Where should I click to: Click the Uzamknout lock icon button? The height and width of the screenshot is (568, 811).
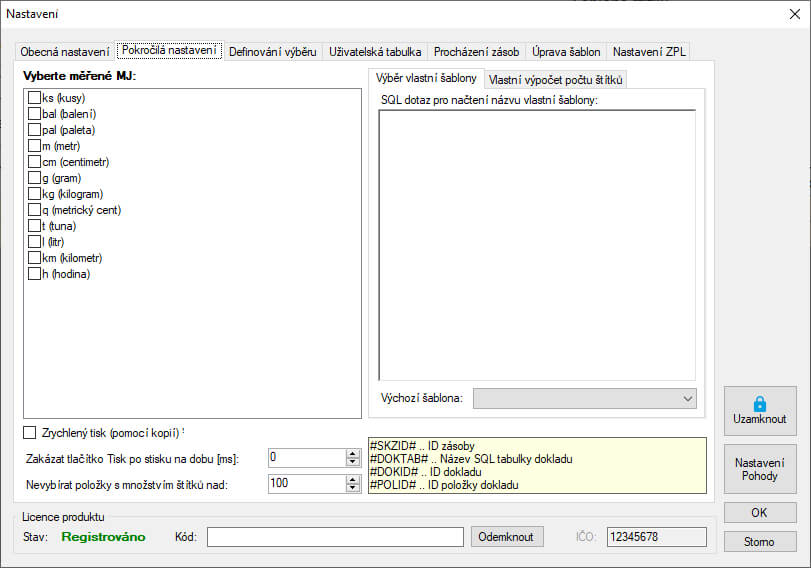pos(760,411)
